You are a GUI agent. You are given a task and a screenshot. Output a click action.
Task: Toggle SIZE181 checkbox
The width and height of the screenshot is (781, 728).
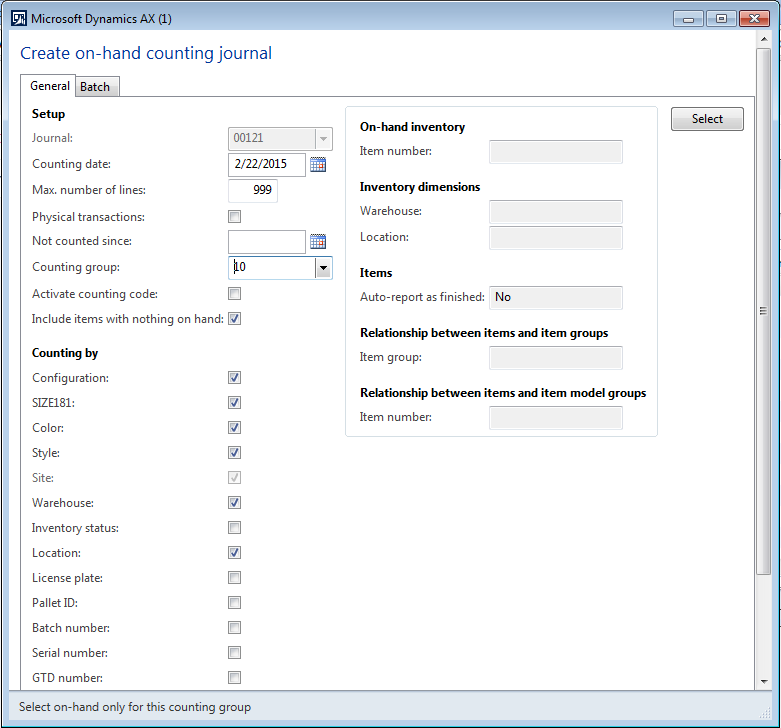coord(234,402)
